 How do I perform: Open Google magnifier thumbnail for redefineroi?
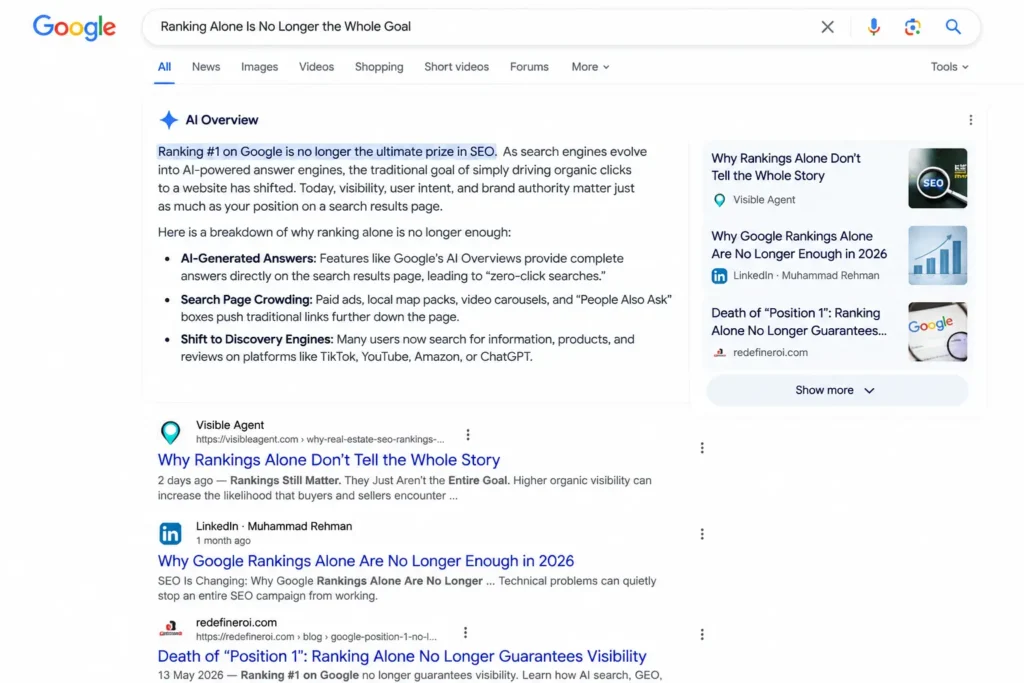click(x=937, y=332)
